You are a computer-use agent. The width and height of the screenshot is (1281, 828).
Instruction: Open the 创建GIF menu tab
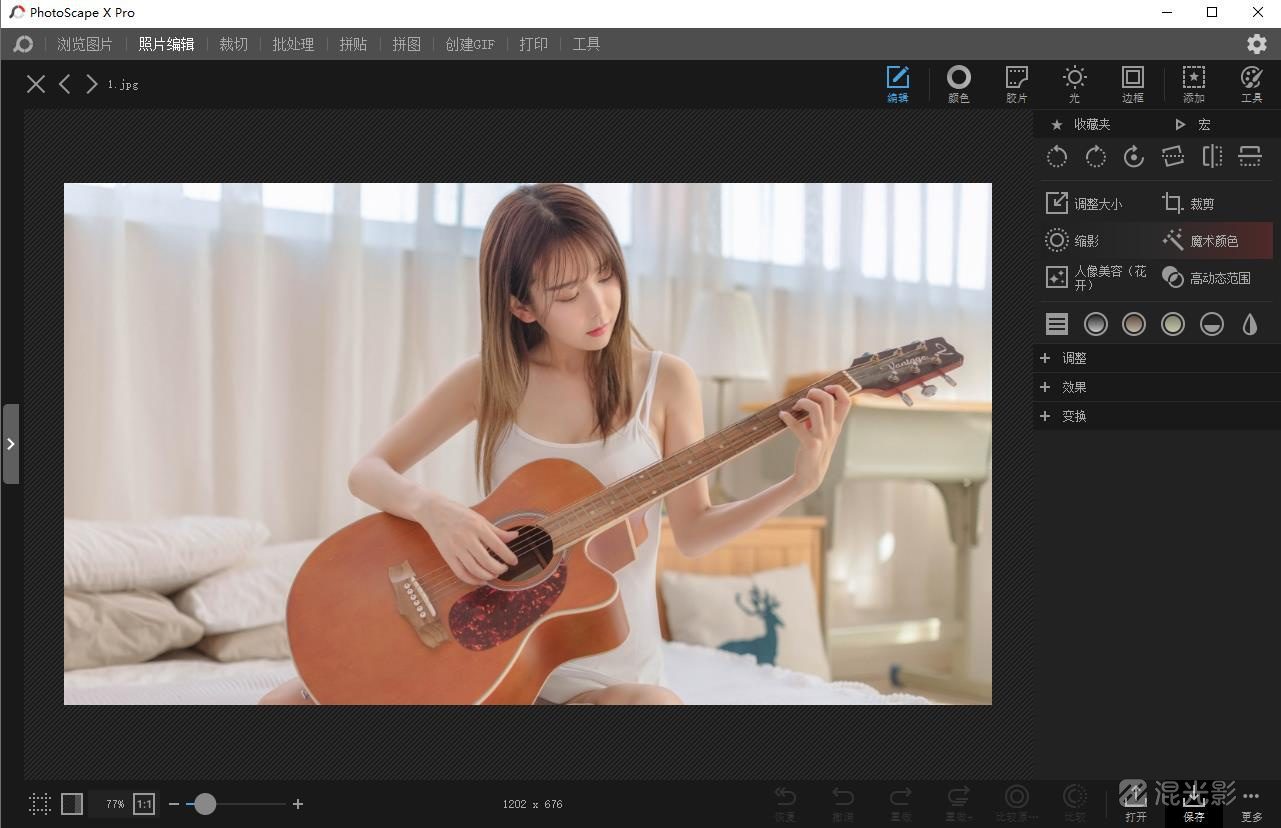click(470, 44)
